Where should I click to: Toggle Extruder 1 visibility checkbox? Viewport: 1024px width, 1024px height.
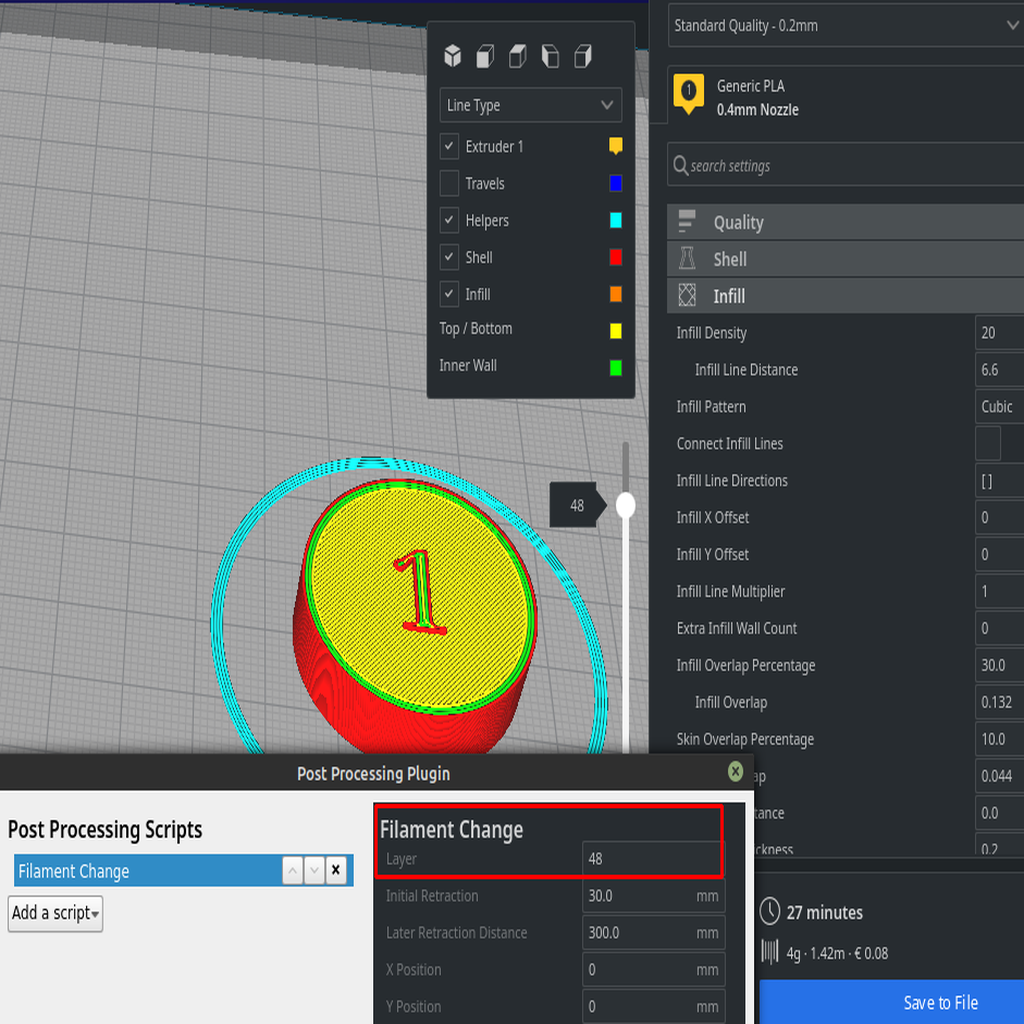[x=449, y=146]
